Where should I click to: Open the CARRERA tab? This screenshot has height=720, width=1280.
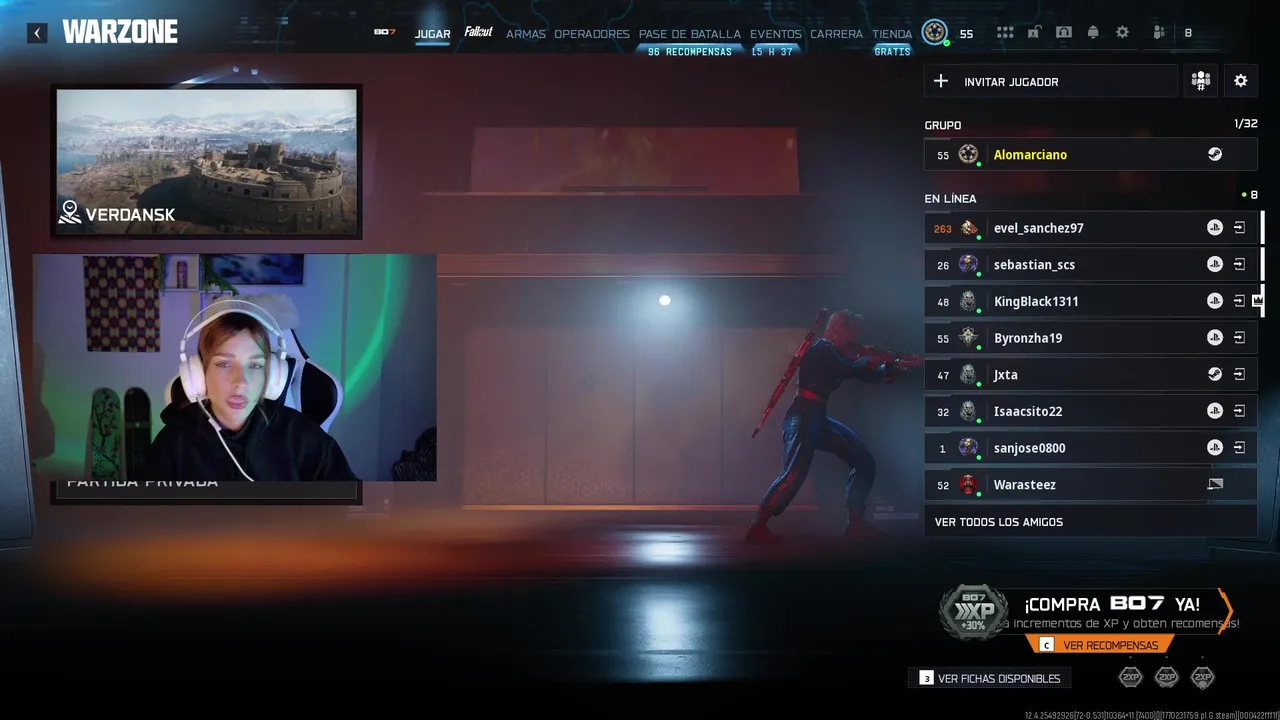coord(837,34)
